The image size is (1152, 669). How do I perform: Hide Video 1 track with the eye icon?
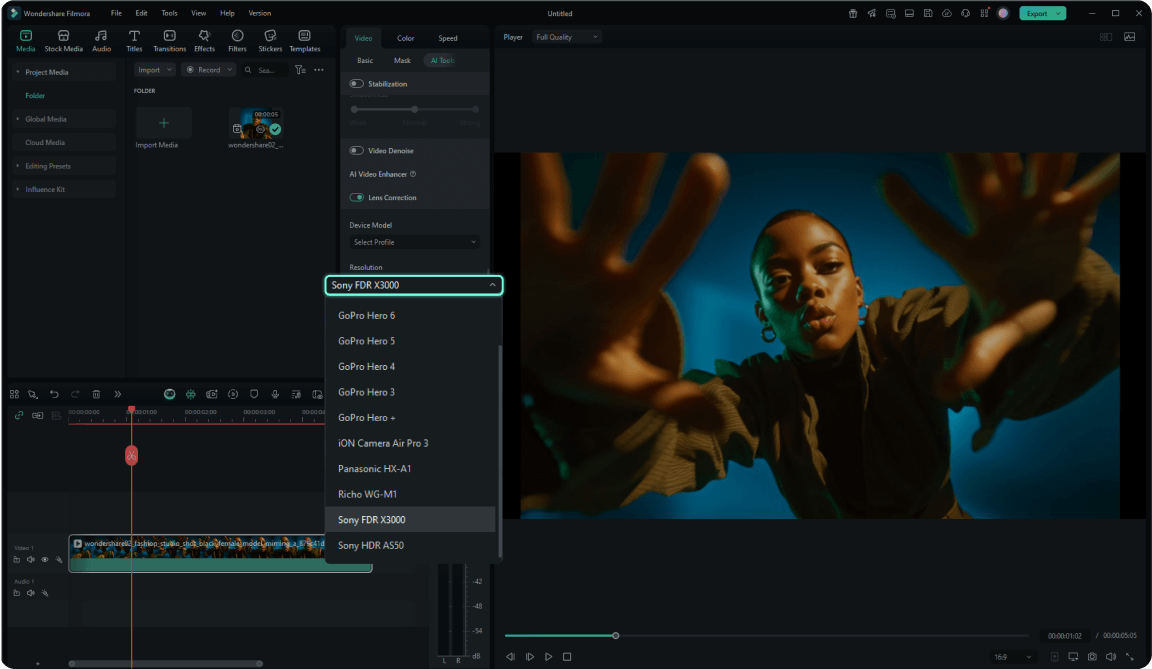45,560
